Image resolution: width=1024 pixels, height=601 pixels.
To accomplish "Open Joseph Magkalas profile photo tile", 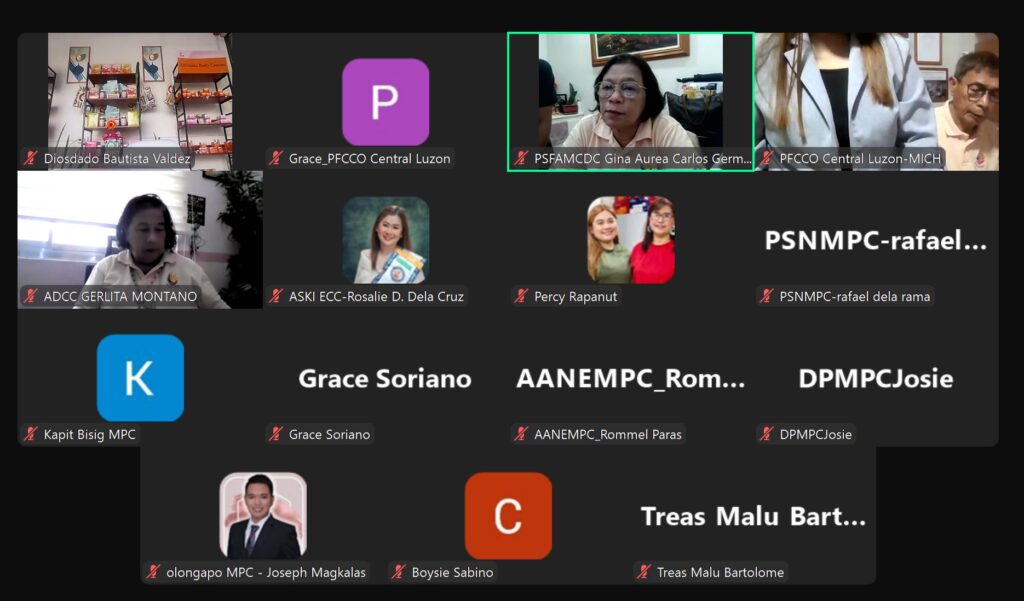I will pyautogui.click(x=263, y=515).
